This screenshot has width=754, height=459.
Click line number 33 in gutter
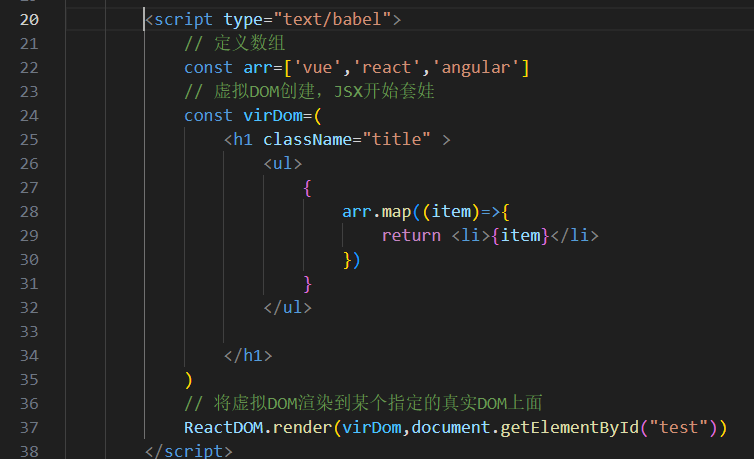29,332
